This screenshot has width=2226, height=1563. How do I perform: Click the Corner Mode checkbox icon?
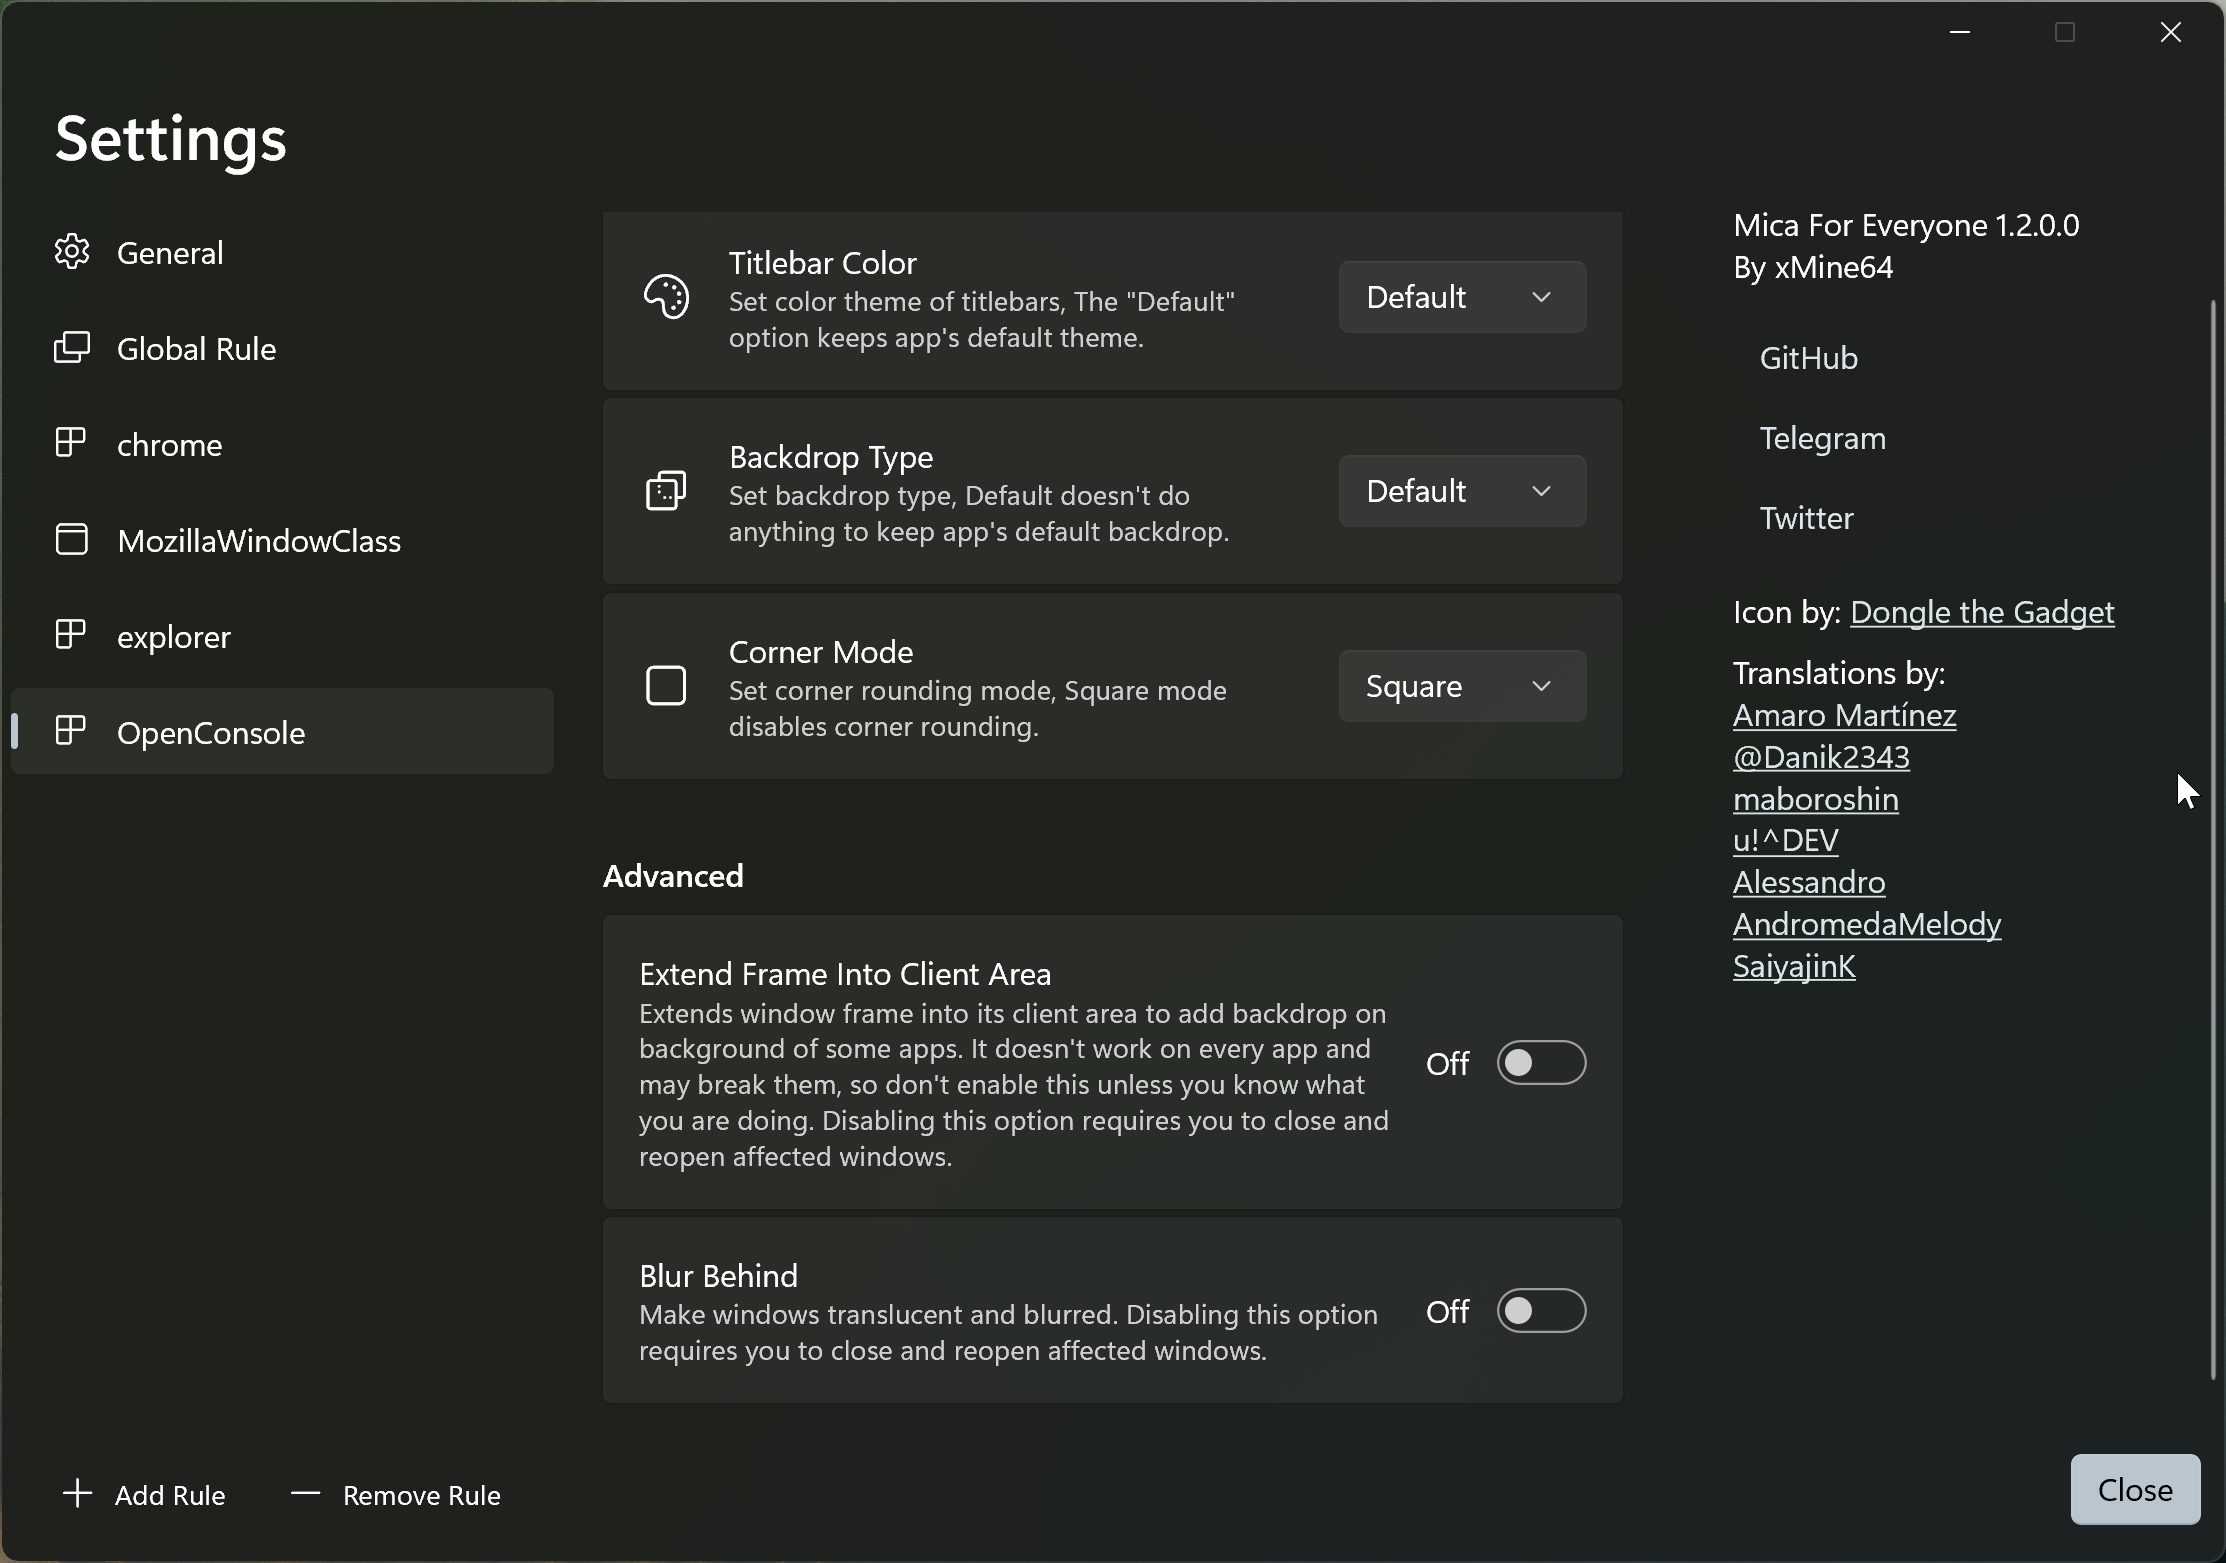click(x=666, y=686)
